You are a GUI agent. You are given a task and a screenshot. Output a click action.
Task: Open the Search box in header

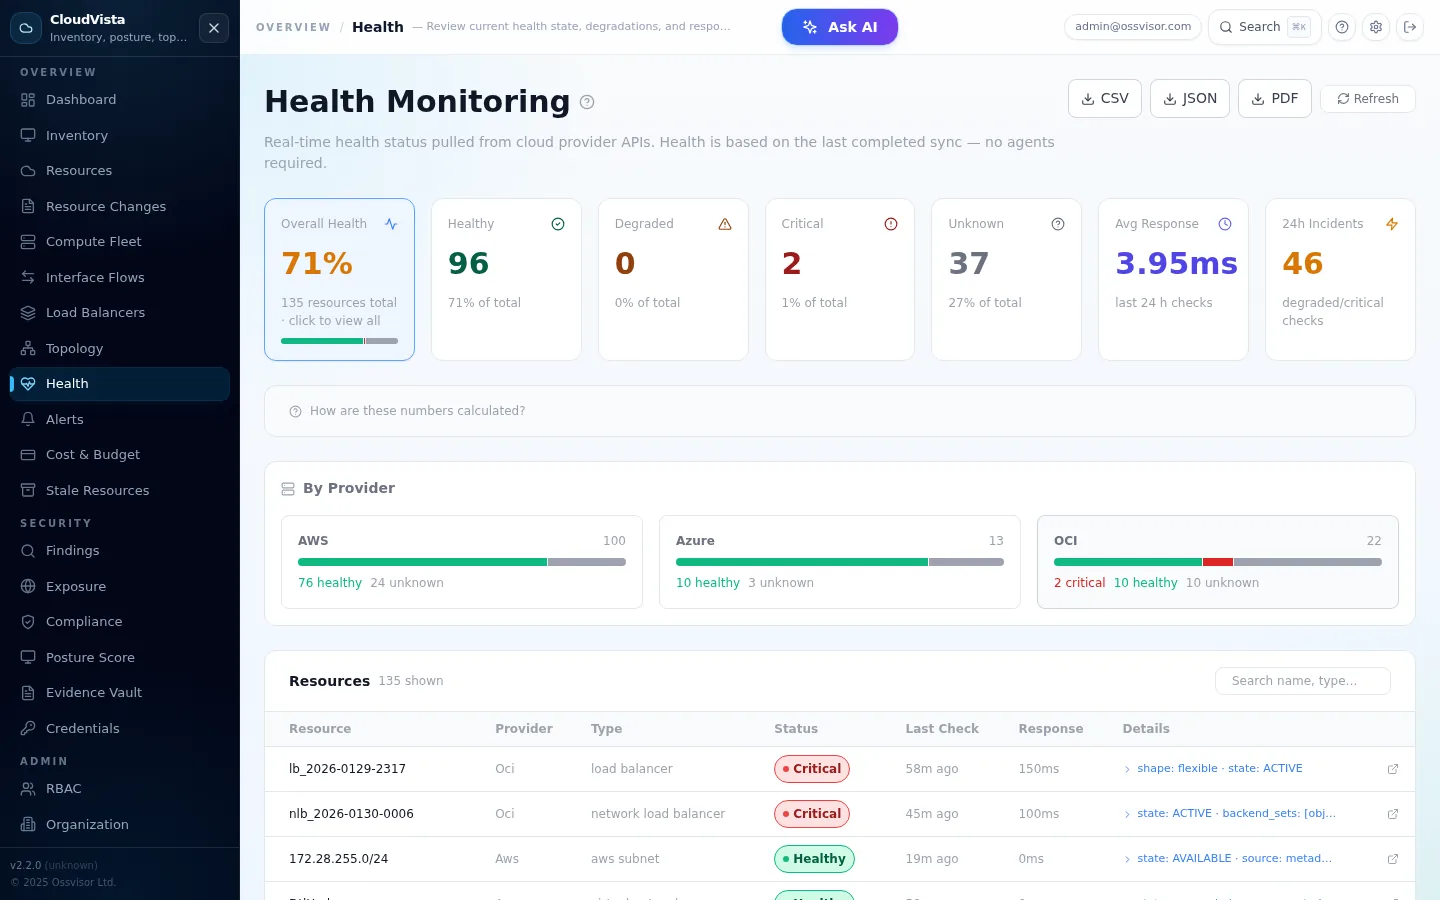point(1265,27)
